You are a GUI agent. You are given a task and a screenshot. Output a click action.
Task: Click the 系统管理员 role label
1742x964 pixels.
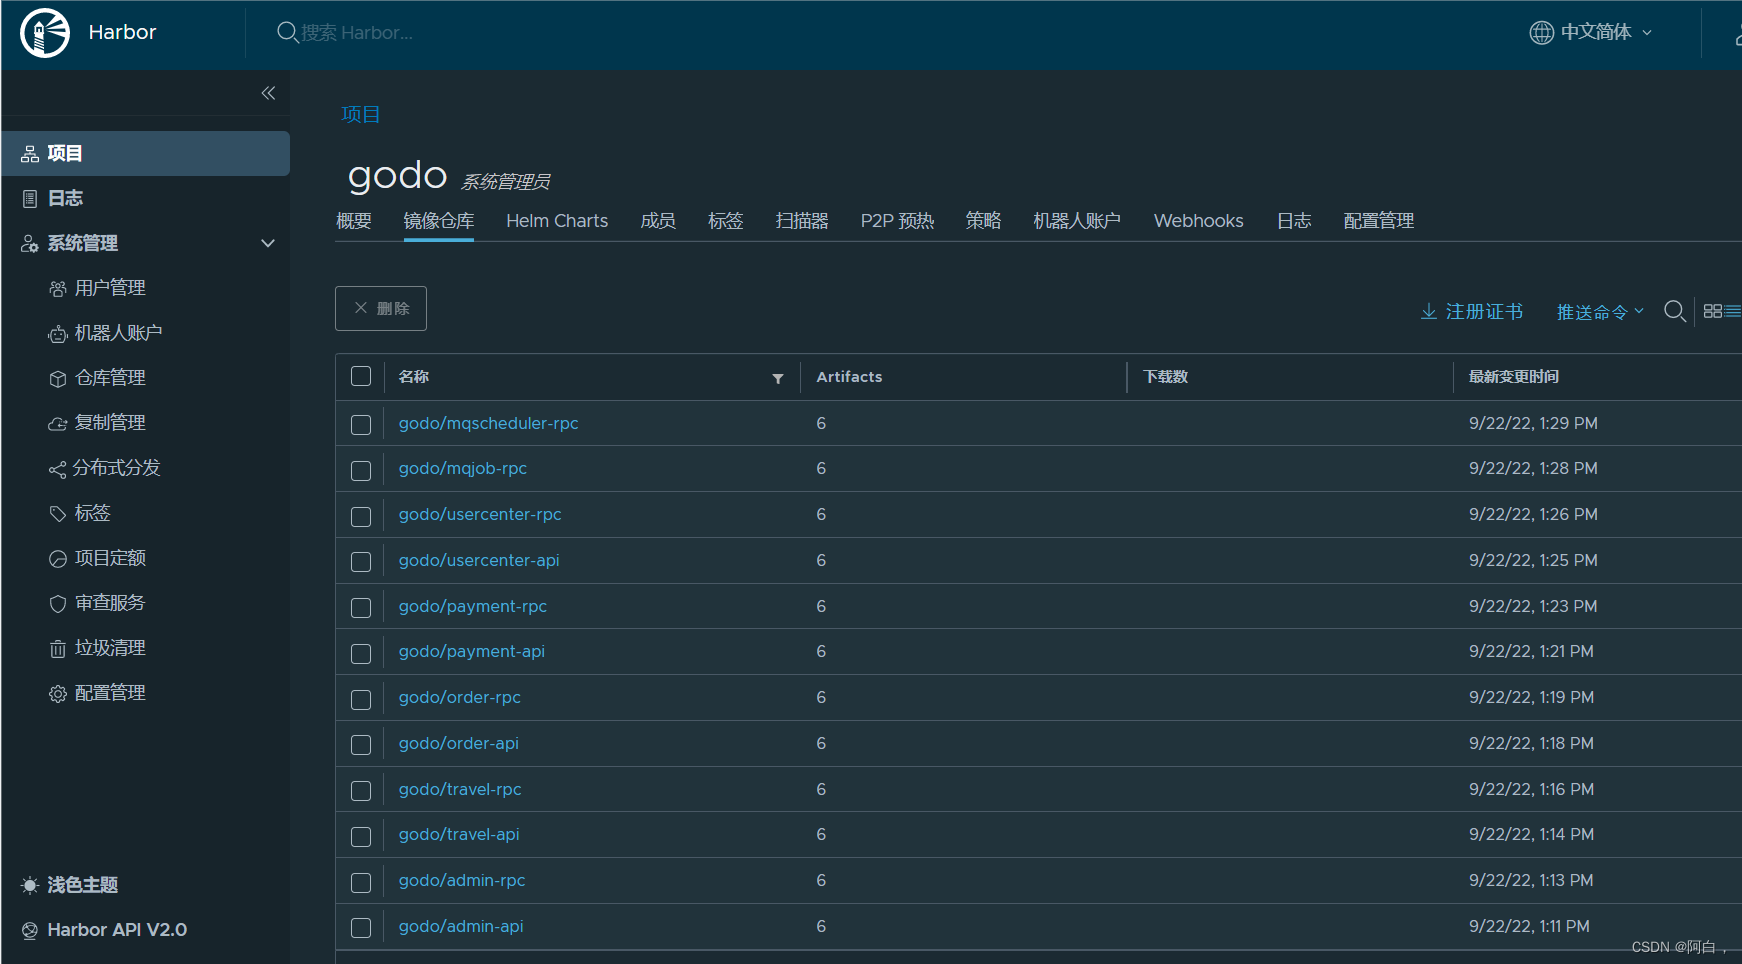505,182
